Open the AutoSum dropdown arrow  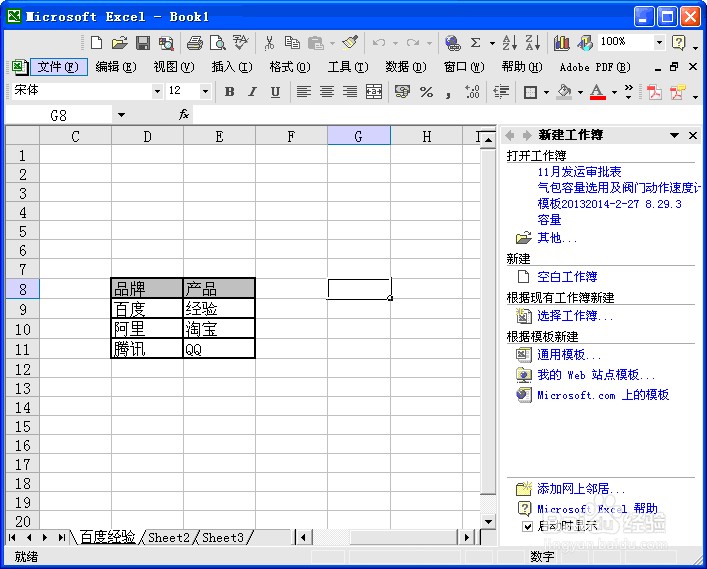point(492,43)
